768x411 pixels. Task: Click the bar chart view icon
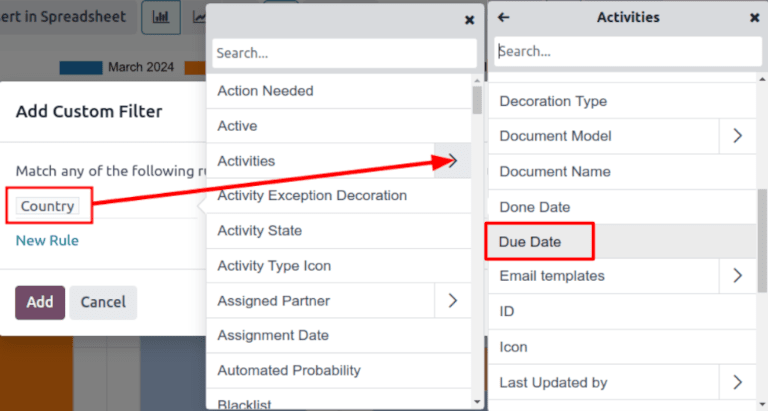tap(160, 17)
